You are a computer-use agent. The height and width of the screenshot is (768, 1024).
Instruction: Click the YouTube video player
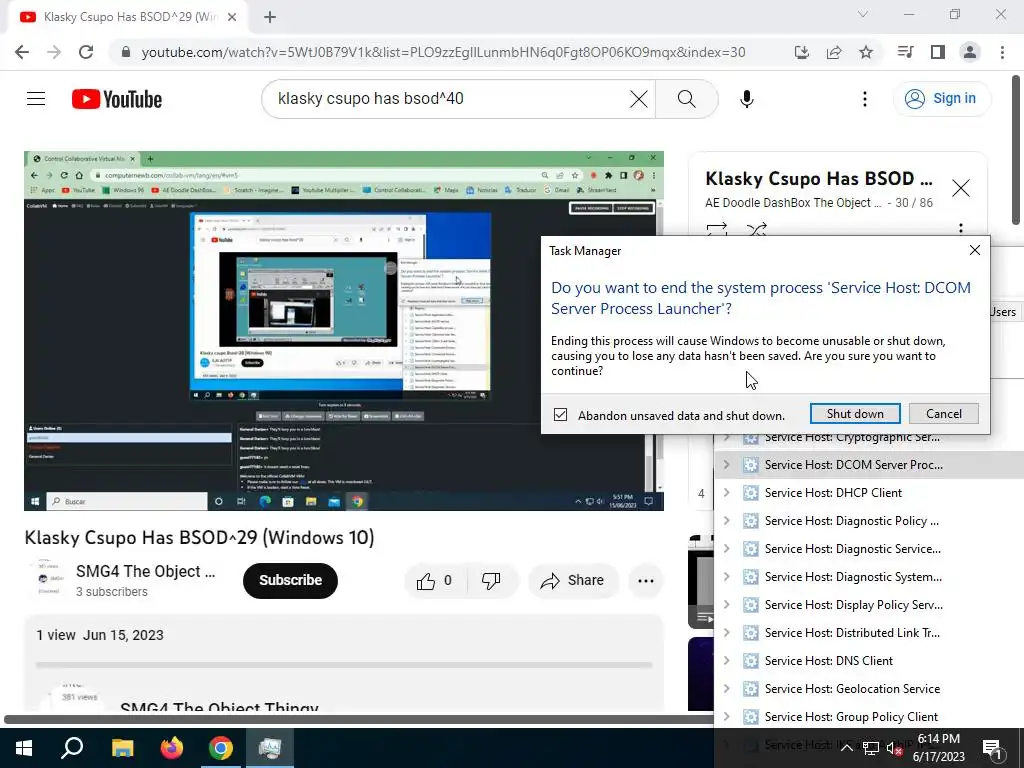(344, 331)
